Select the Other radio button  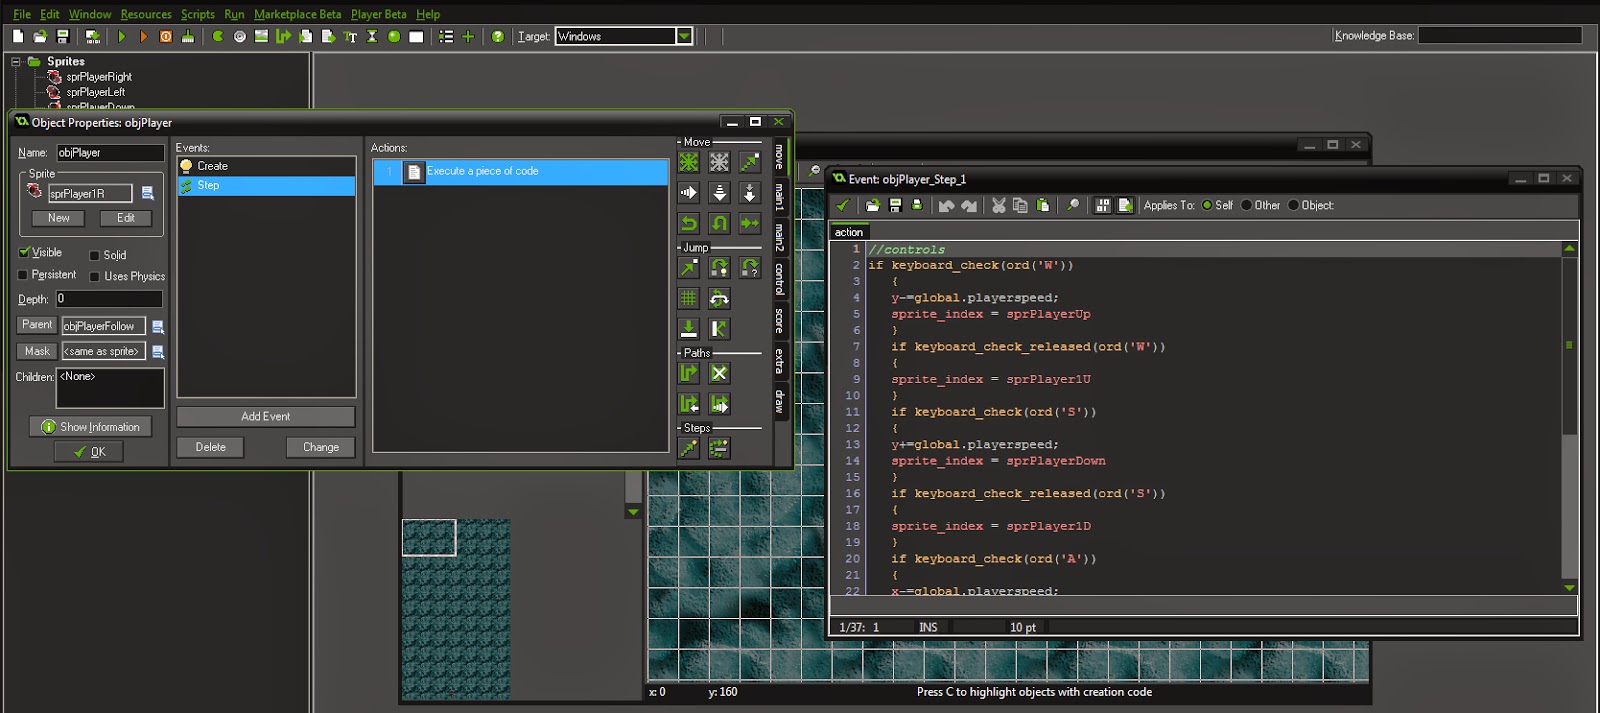coord(1247,205)
